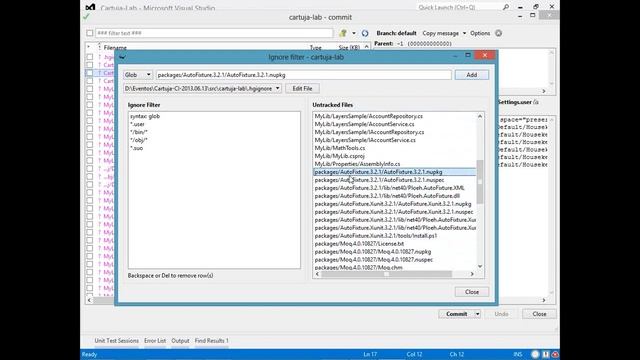The width and height of the screenshot is (640, 360).
Task: Click the round icon right of Options
Action: pos(498,33)
